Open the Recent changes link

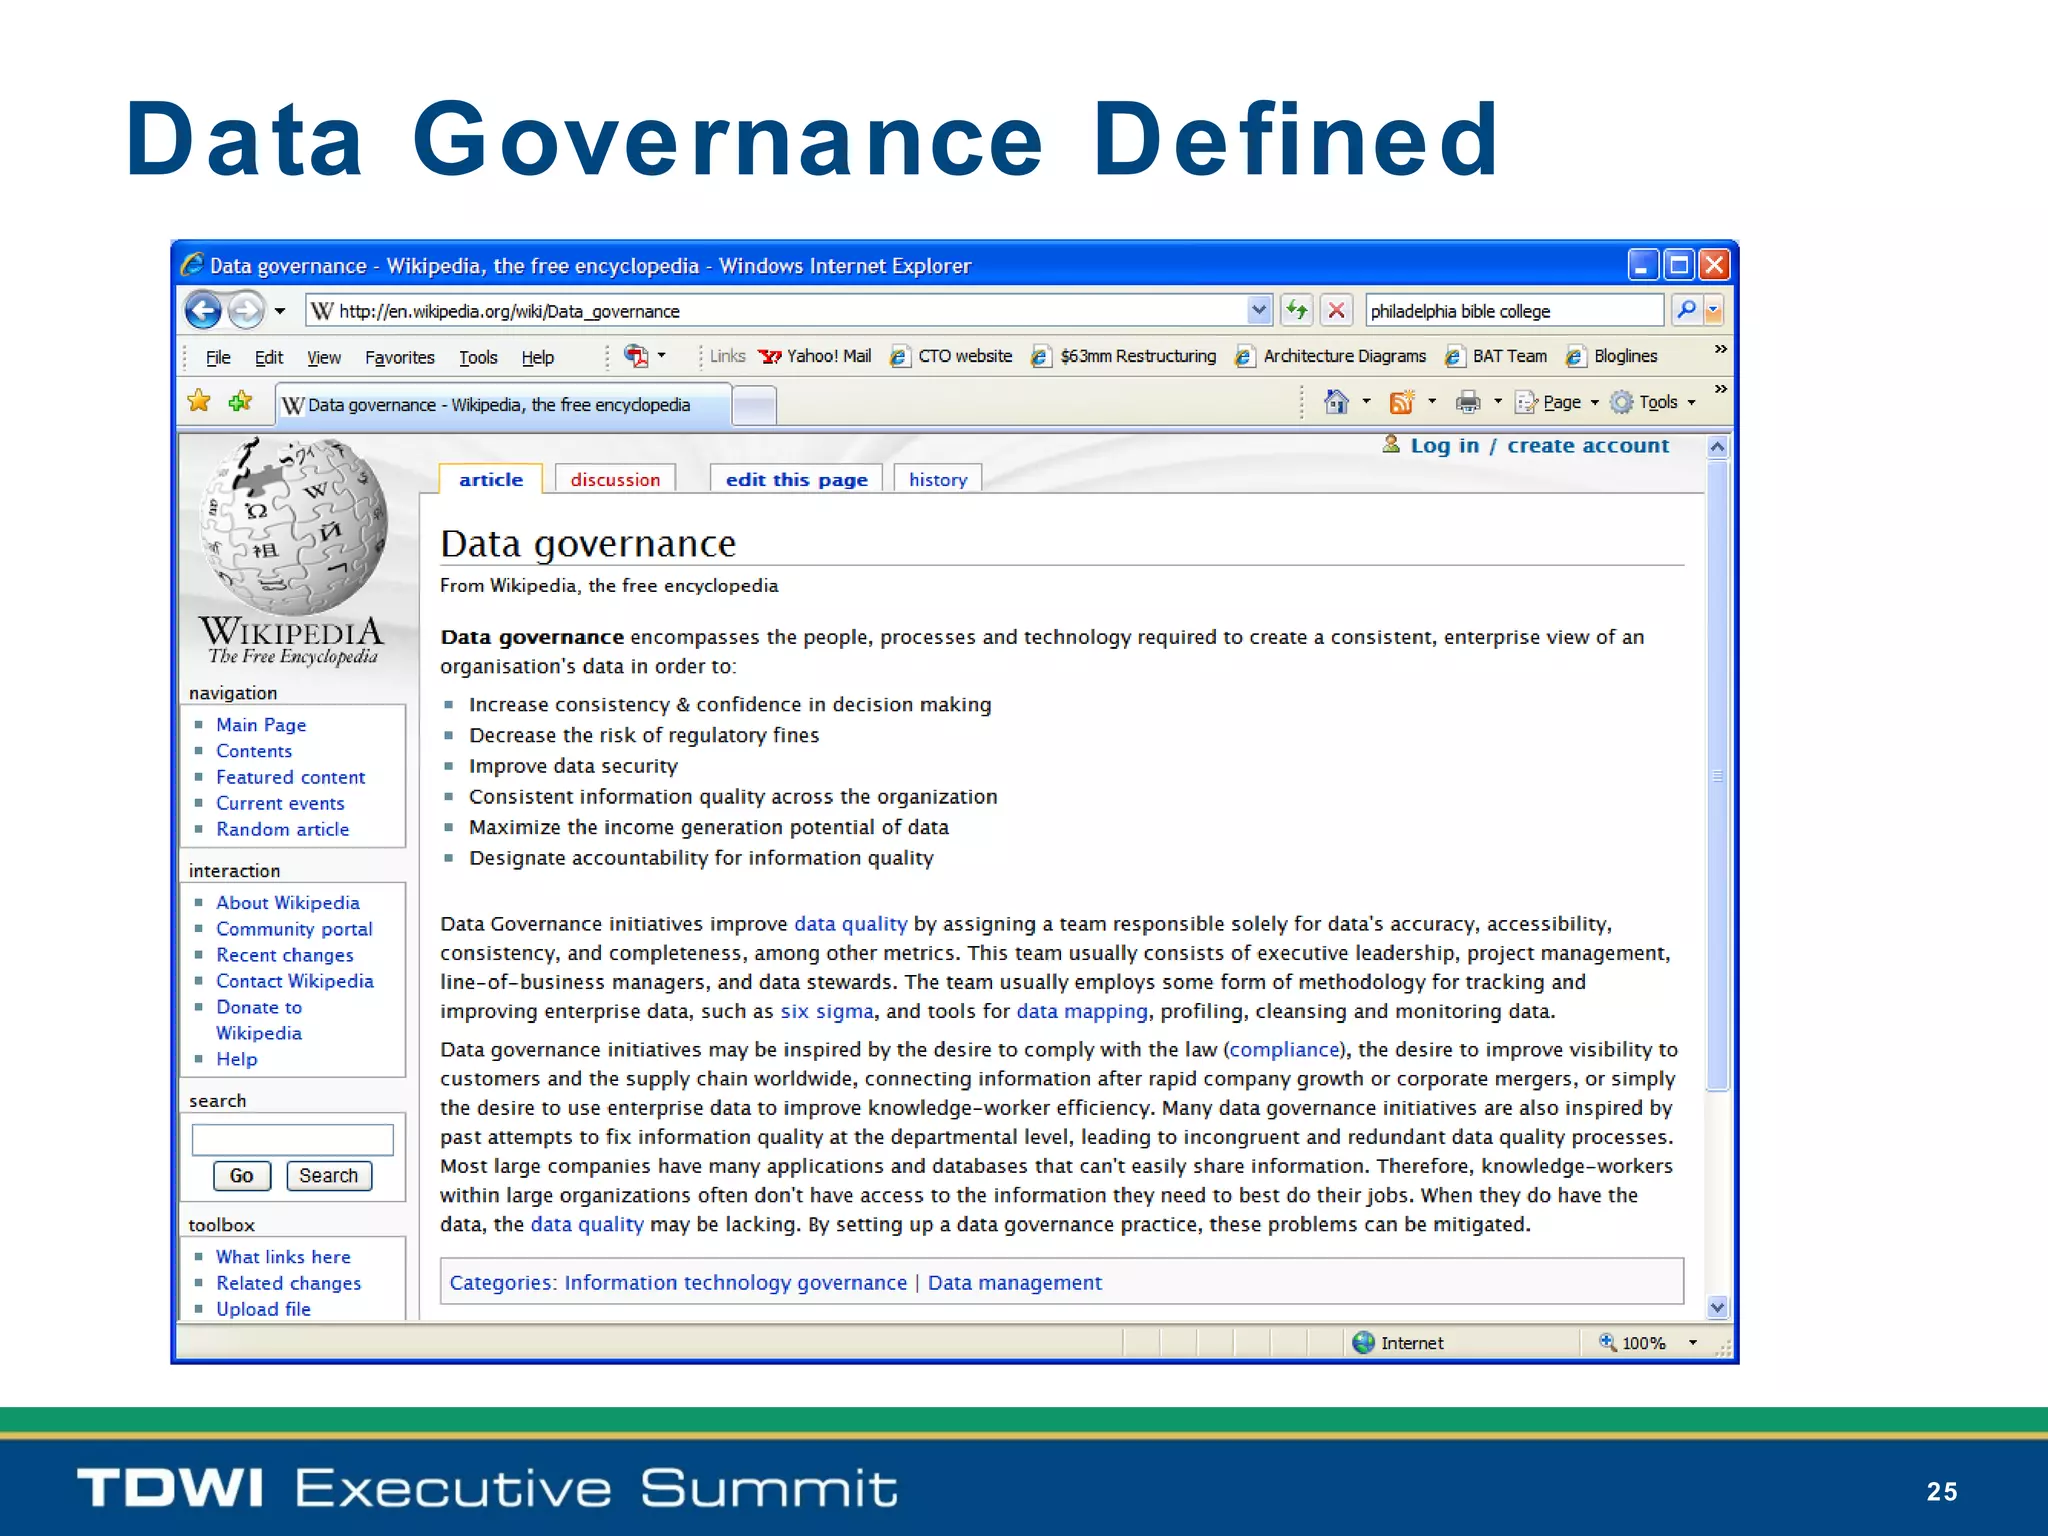tap(285, 955)
